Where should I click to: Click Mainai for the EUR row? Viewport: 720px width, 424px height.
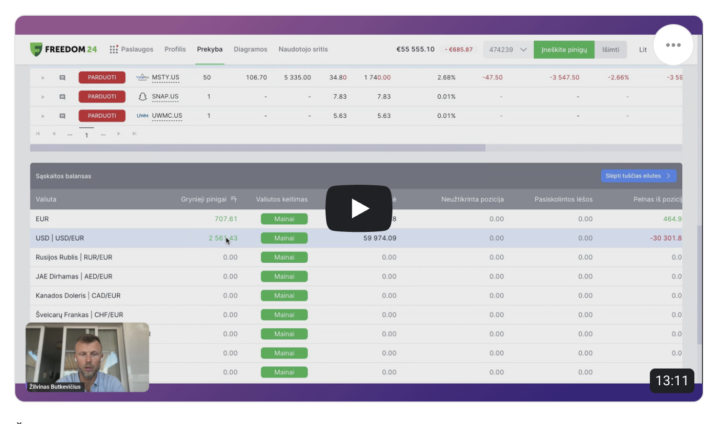[x=284, y=219]
